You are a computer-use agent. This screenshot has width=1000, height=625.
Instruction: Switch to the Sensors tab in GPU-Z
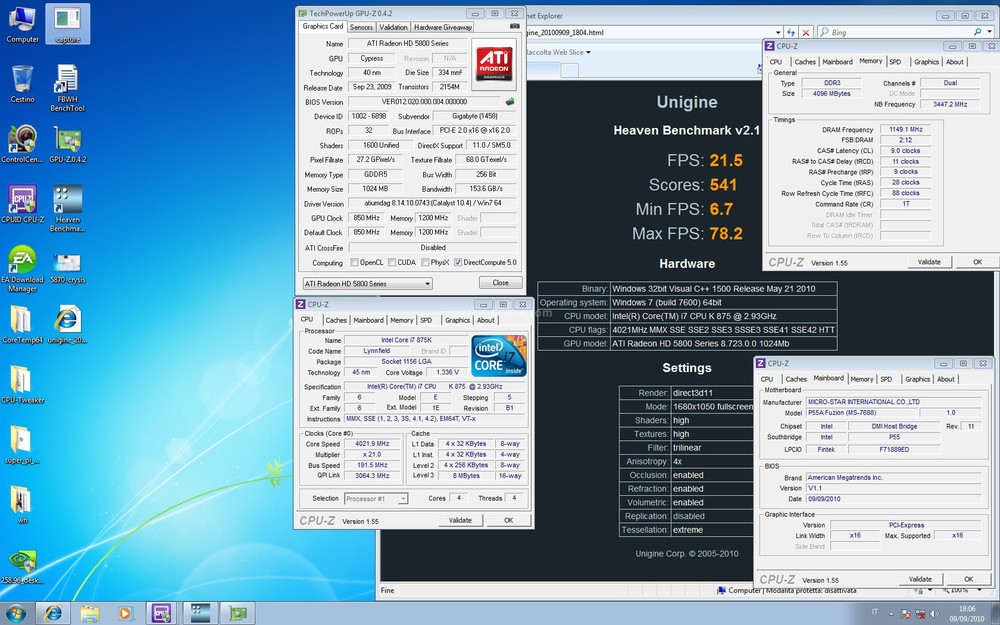pyautogui.click(x=361, y=27)
